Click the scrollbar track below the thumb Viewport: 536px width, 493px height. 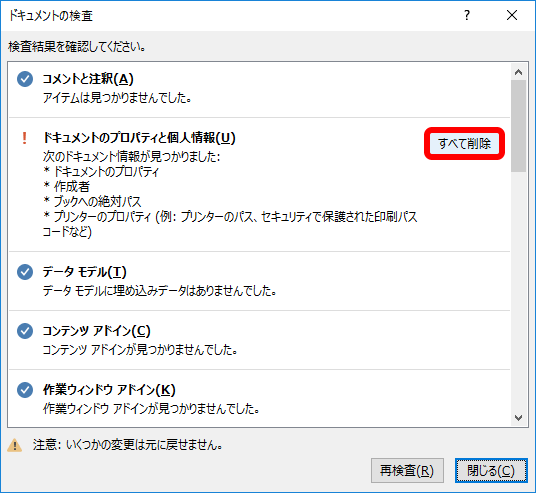tap(518, 291)
